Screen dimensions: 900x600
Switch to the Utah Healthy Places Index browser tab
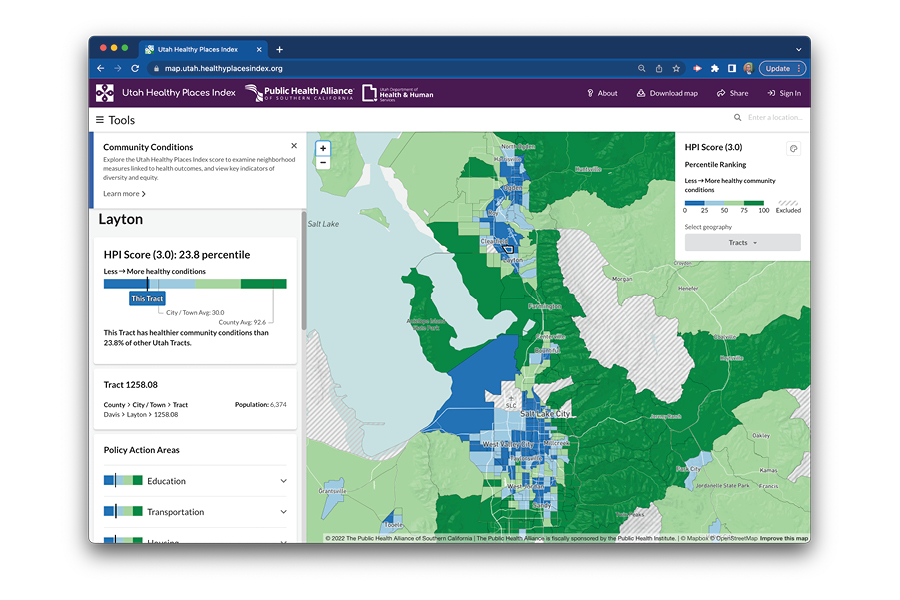coord(200,47)
